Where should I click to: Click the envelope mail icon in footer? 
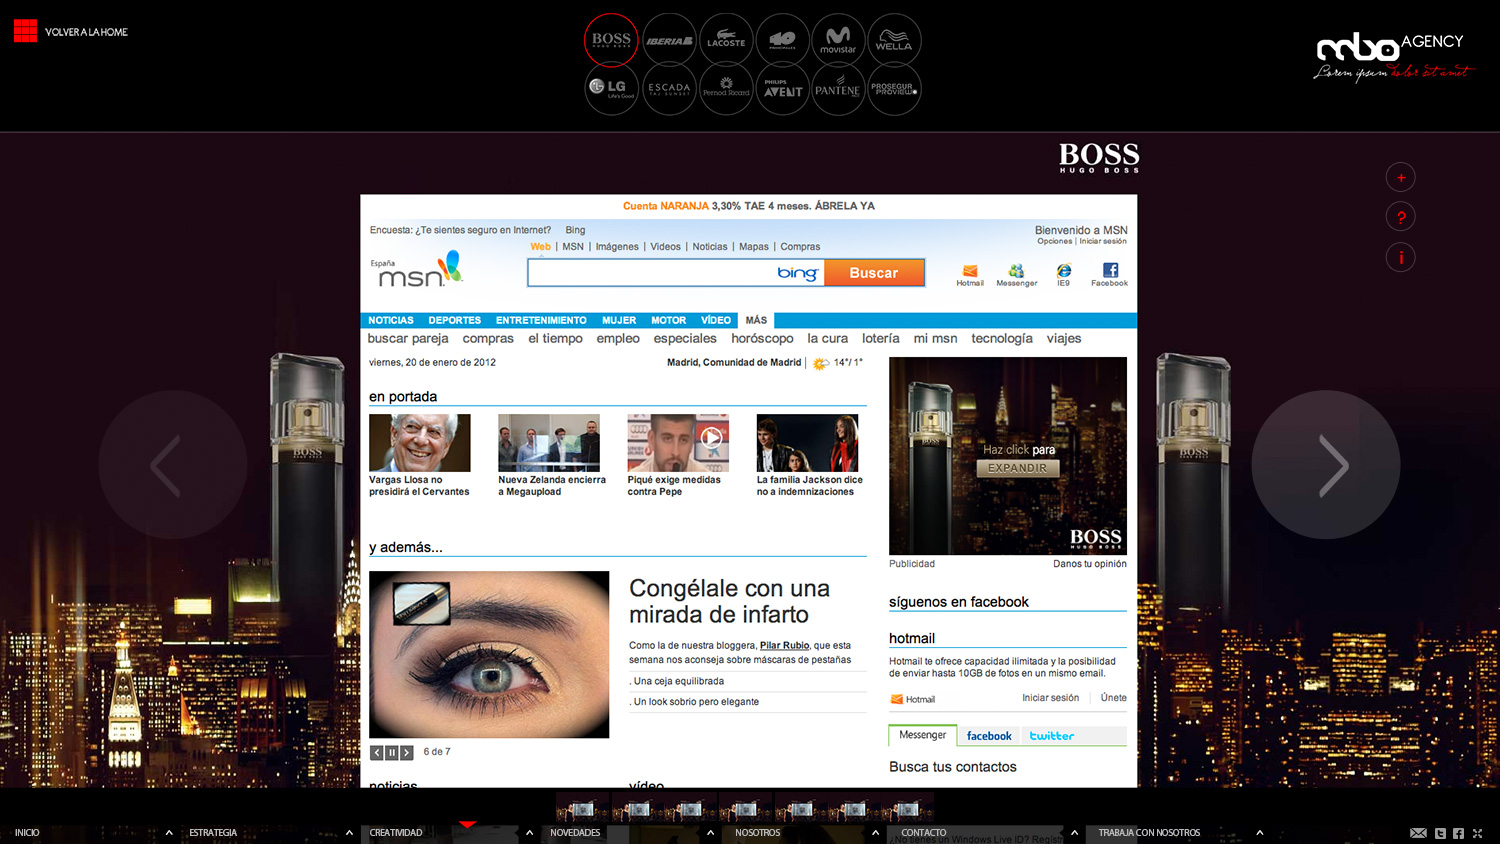pyautogui.click(x=1418, y=833)
